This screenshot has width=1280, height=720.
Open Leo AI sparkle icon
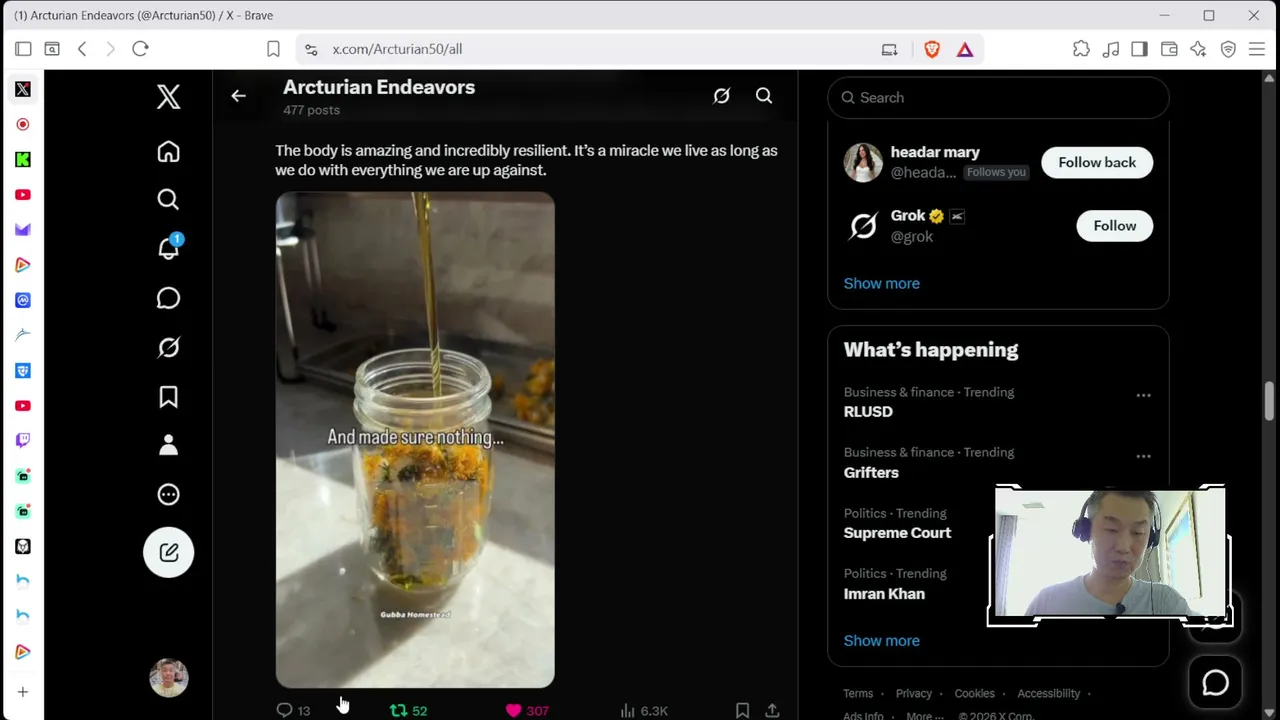(1198, 49)
